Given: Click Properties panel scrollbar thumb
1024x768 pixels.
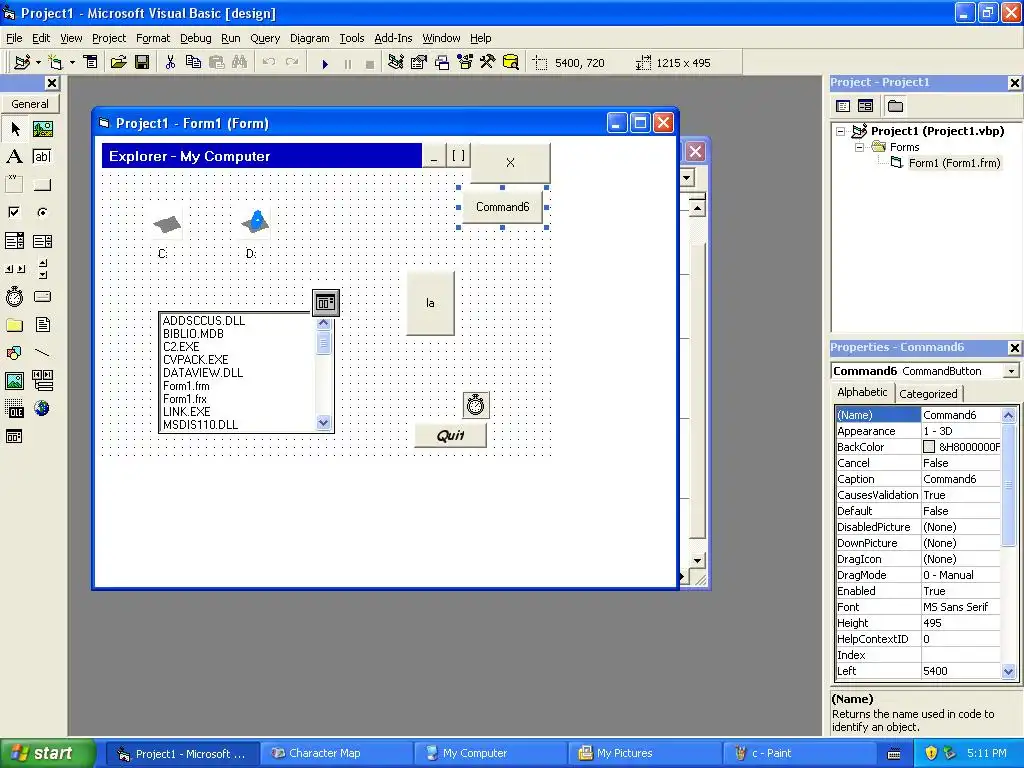Looking at the screenshot, I should click(1008, 485).
